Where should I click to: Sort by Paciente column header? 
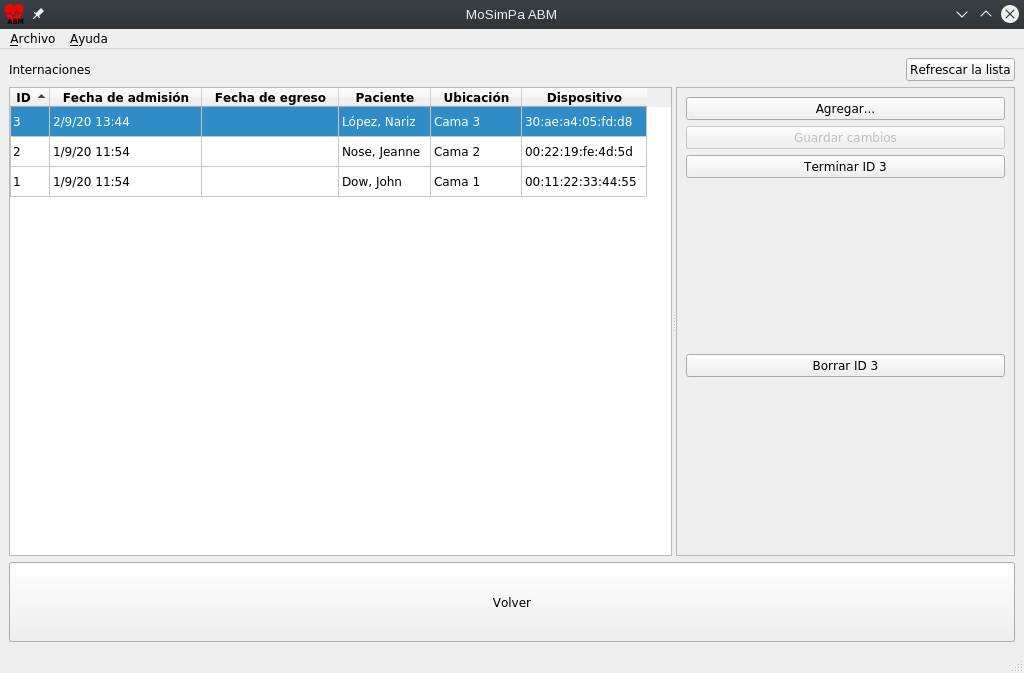point(384,97)
